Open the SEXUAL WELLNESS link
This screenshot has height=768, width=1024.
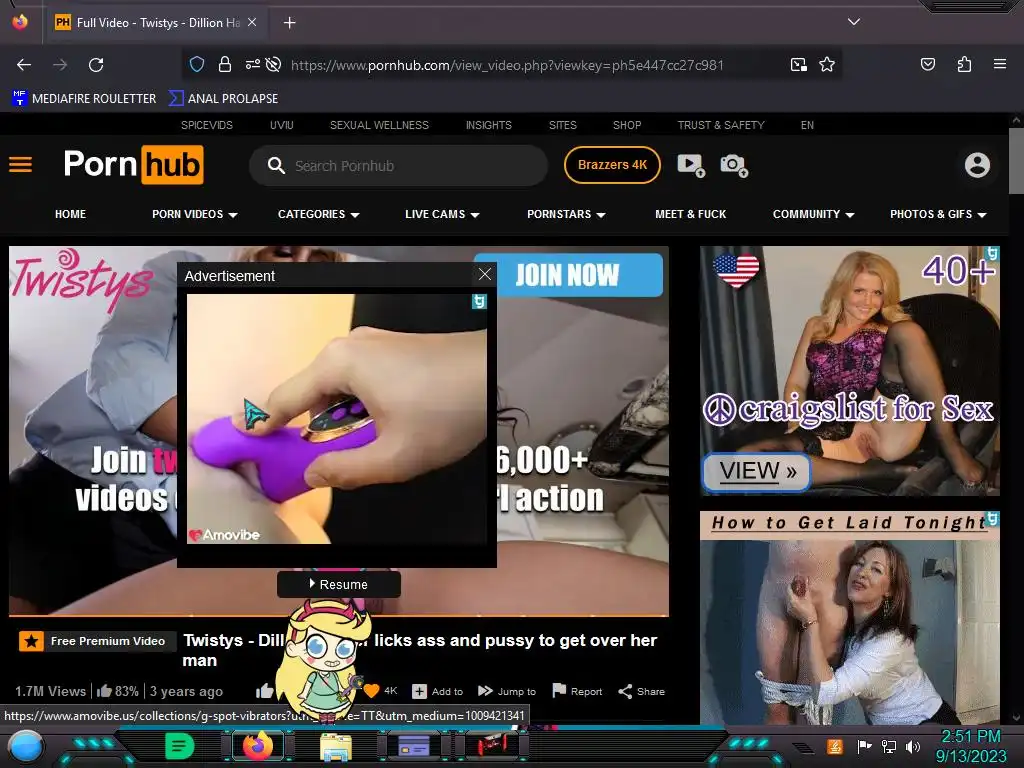point(379,125)
